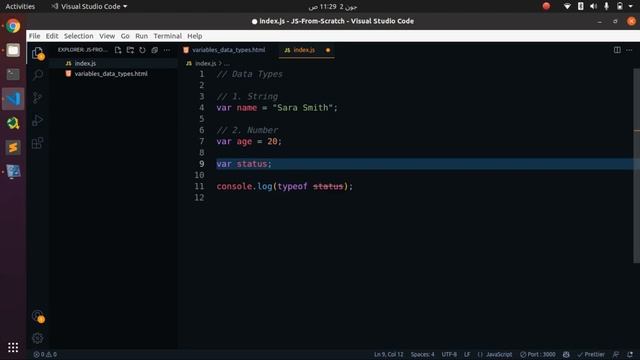
Task: Place cursor on line 9 var status
Action: point(244,164)
